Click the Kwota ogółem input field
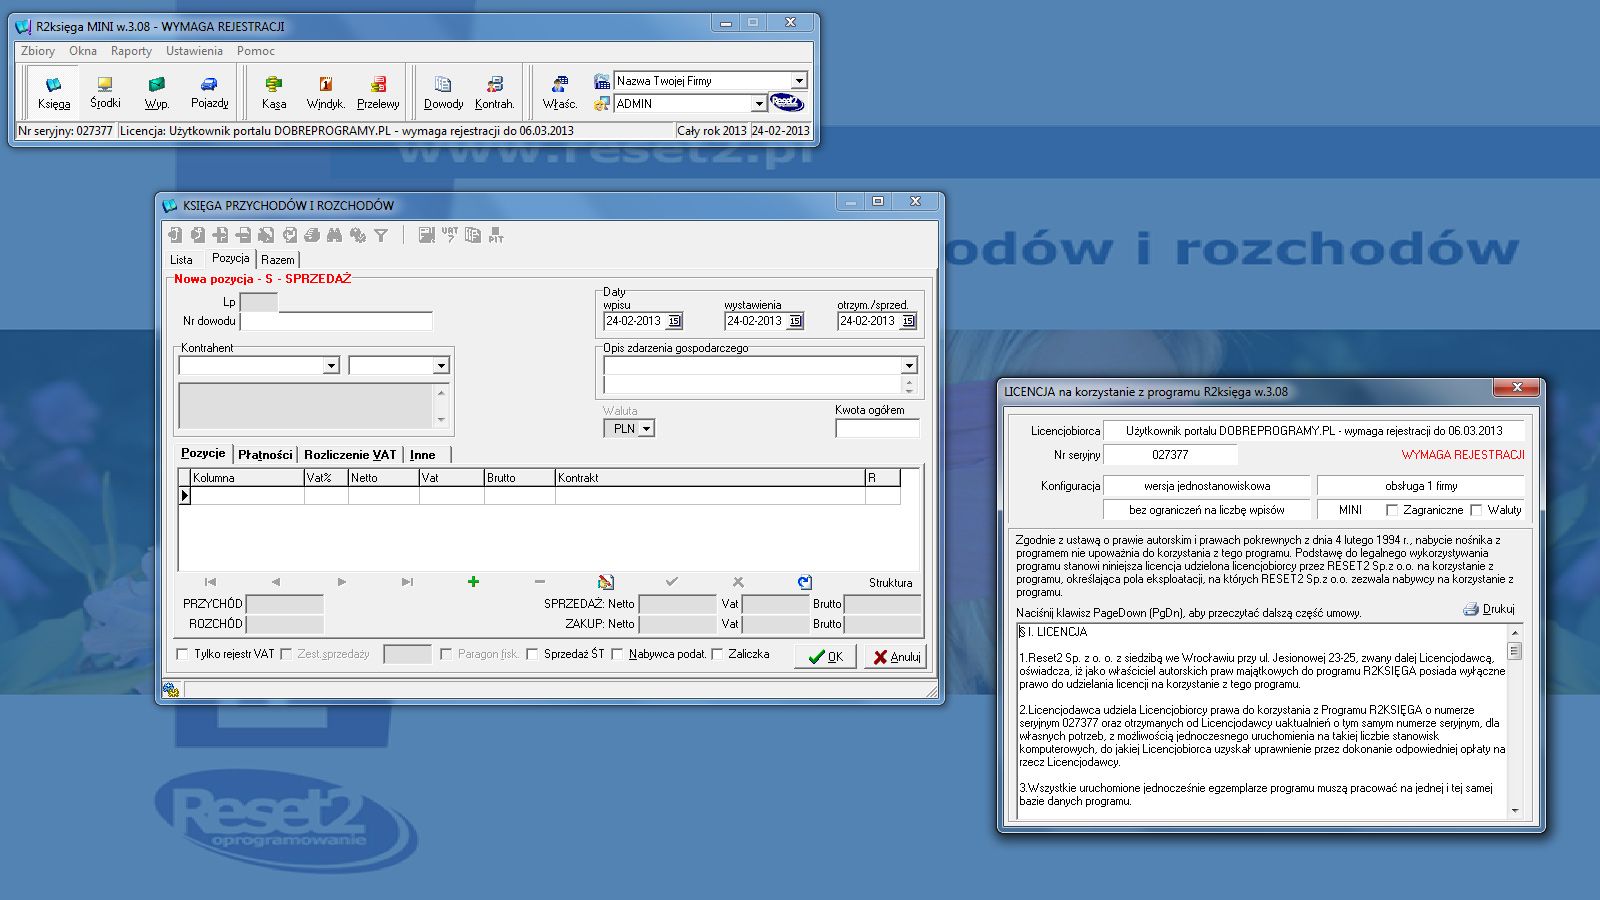Viewport: 1600px width, 900px height. (877, 429)
